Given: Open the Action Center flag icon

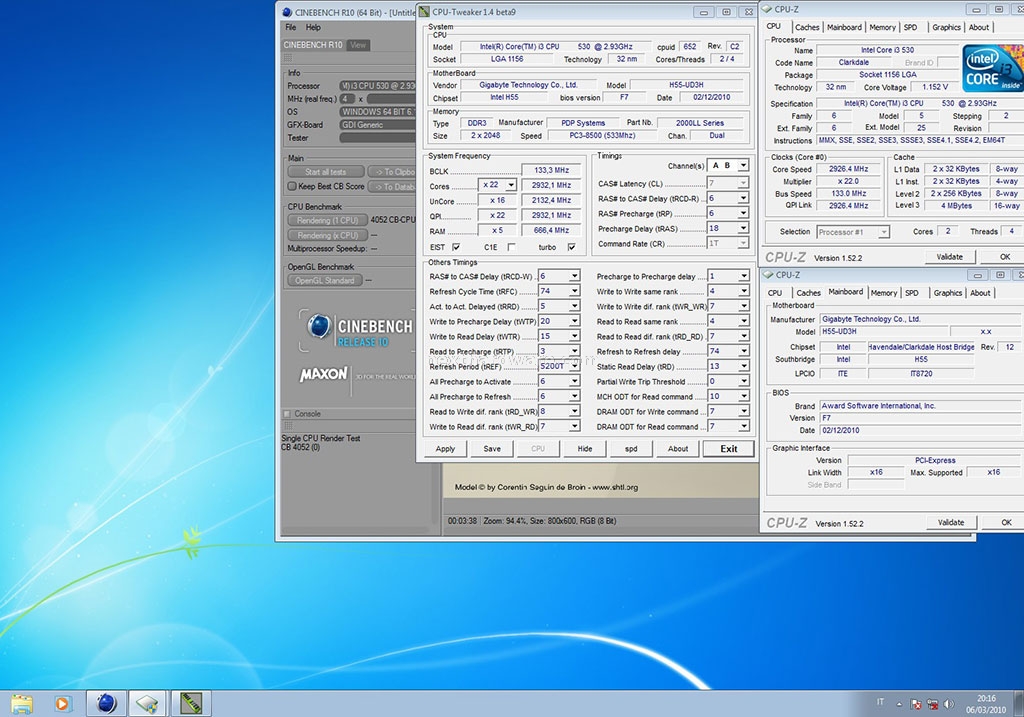Looking at the screenshot, I should 916,704.
